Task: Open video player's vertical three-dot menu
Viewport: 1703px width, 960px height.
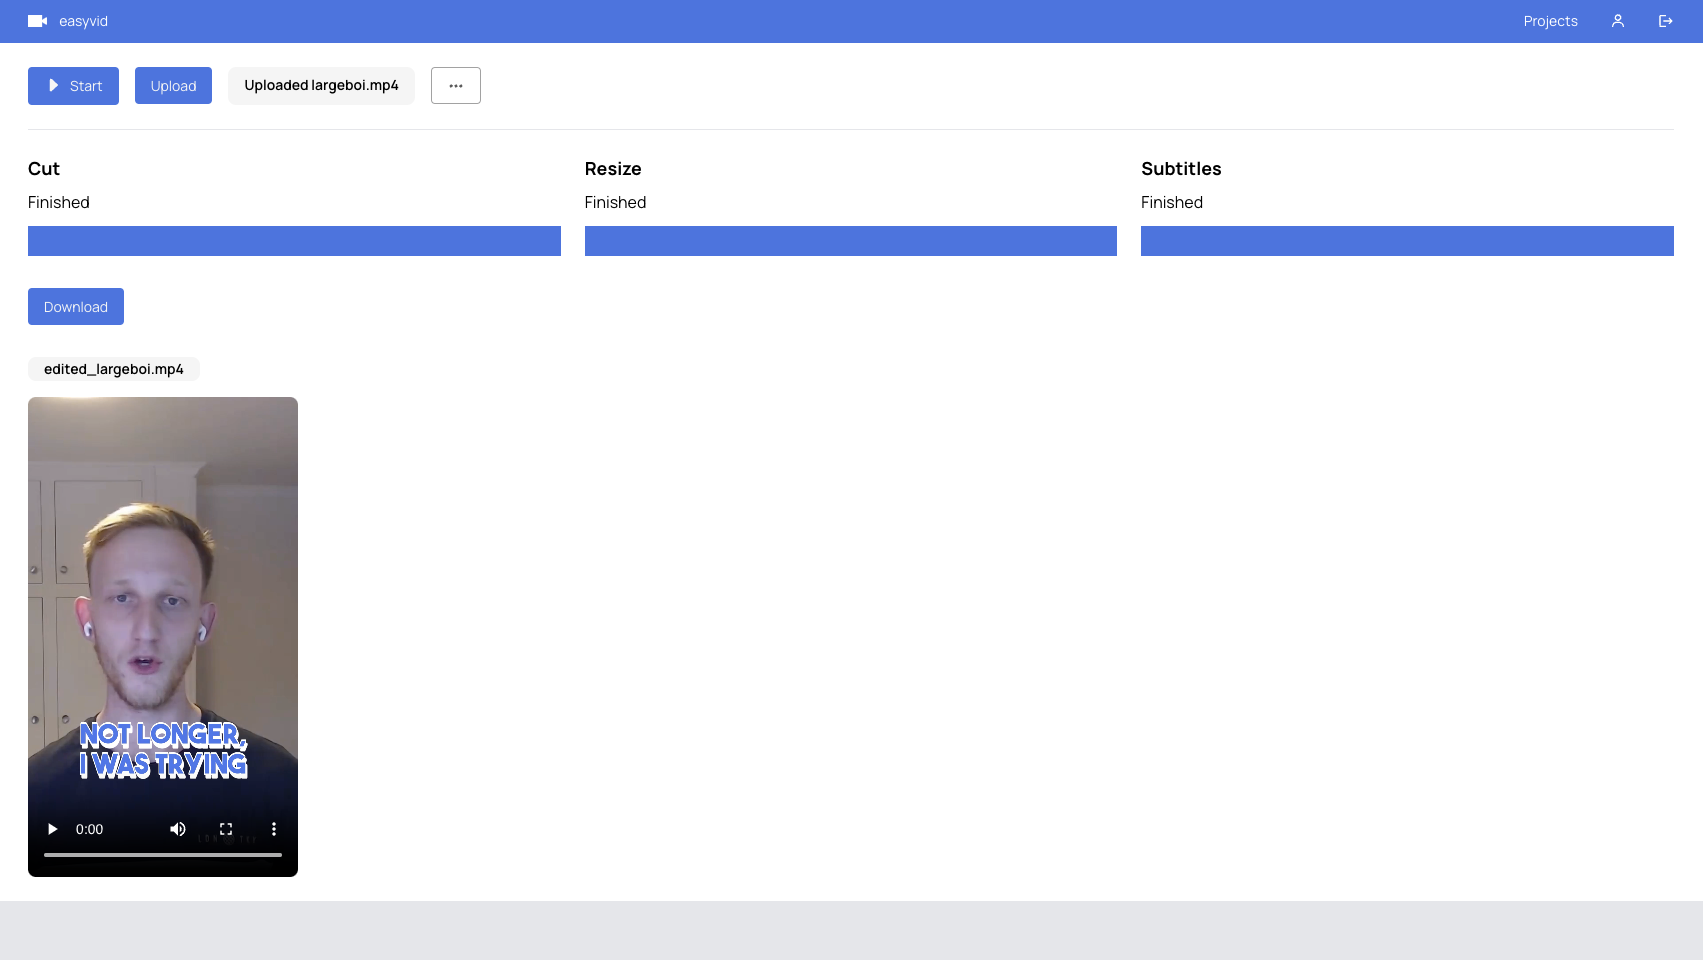Action: pyautogui.click(x=274, y=829)
